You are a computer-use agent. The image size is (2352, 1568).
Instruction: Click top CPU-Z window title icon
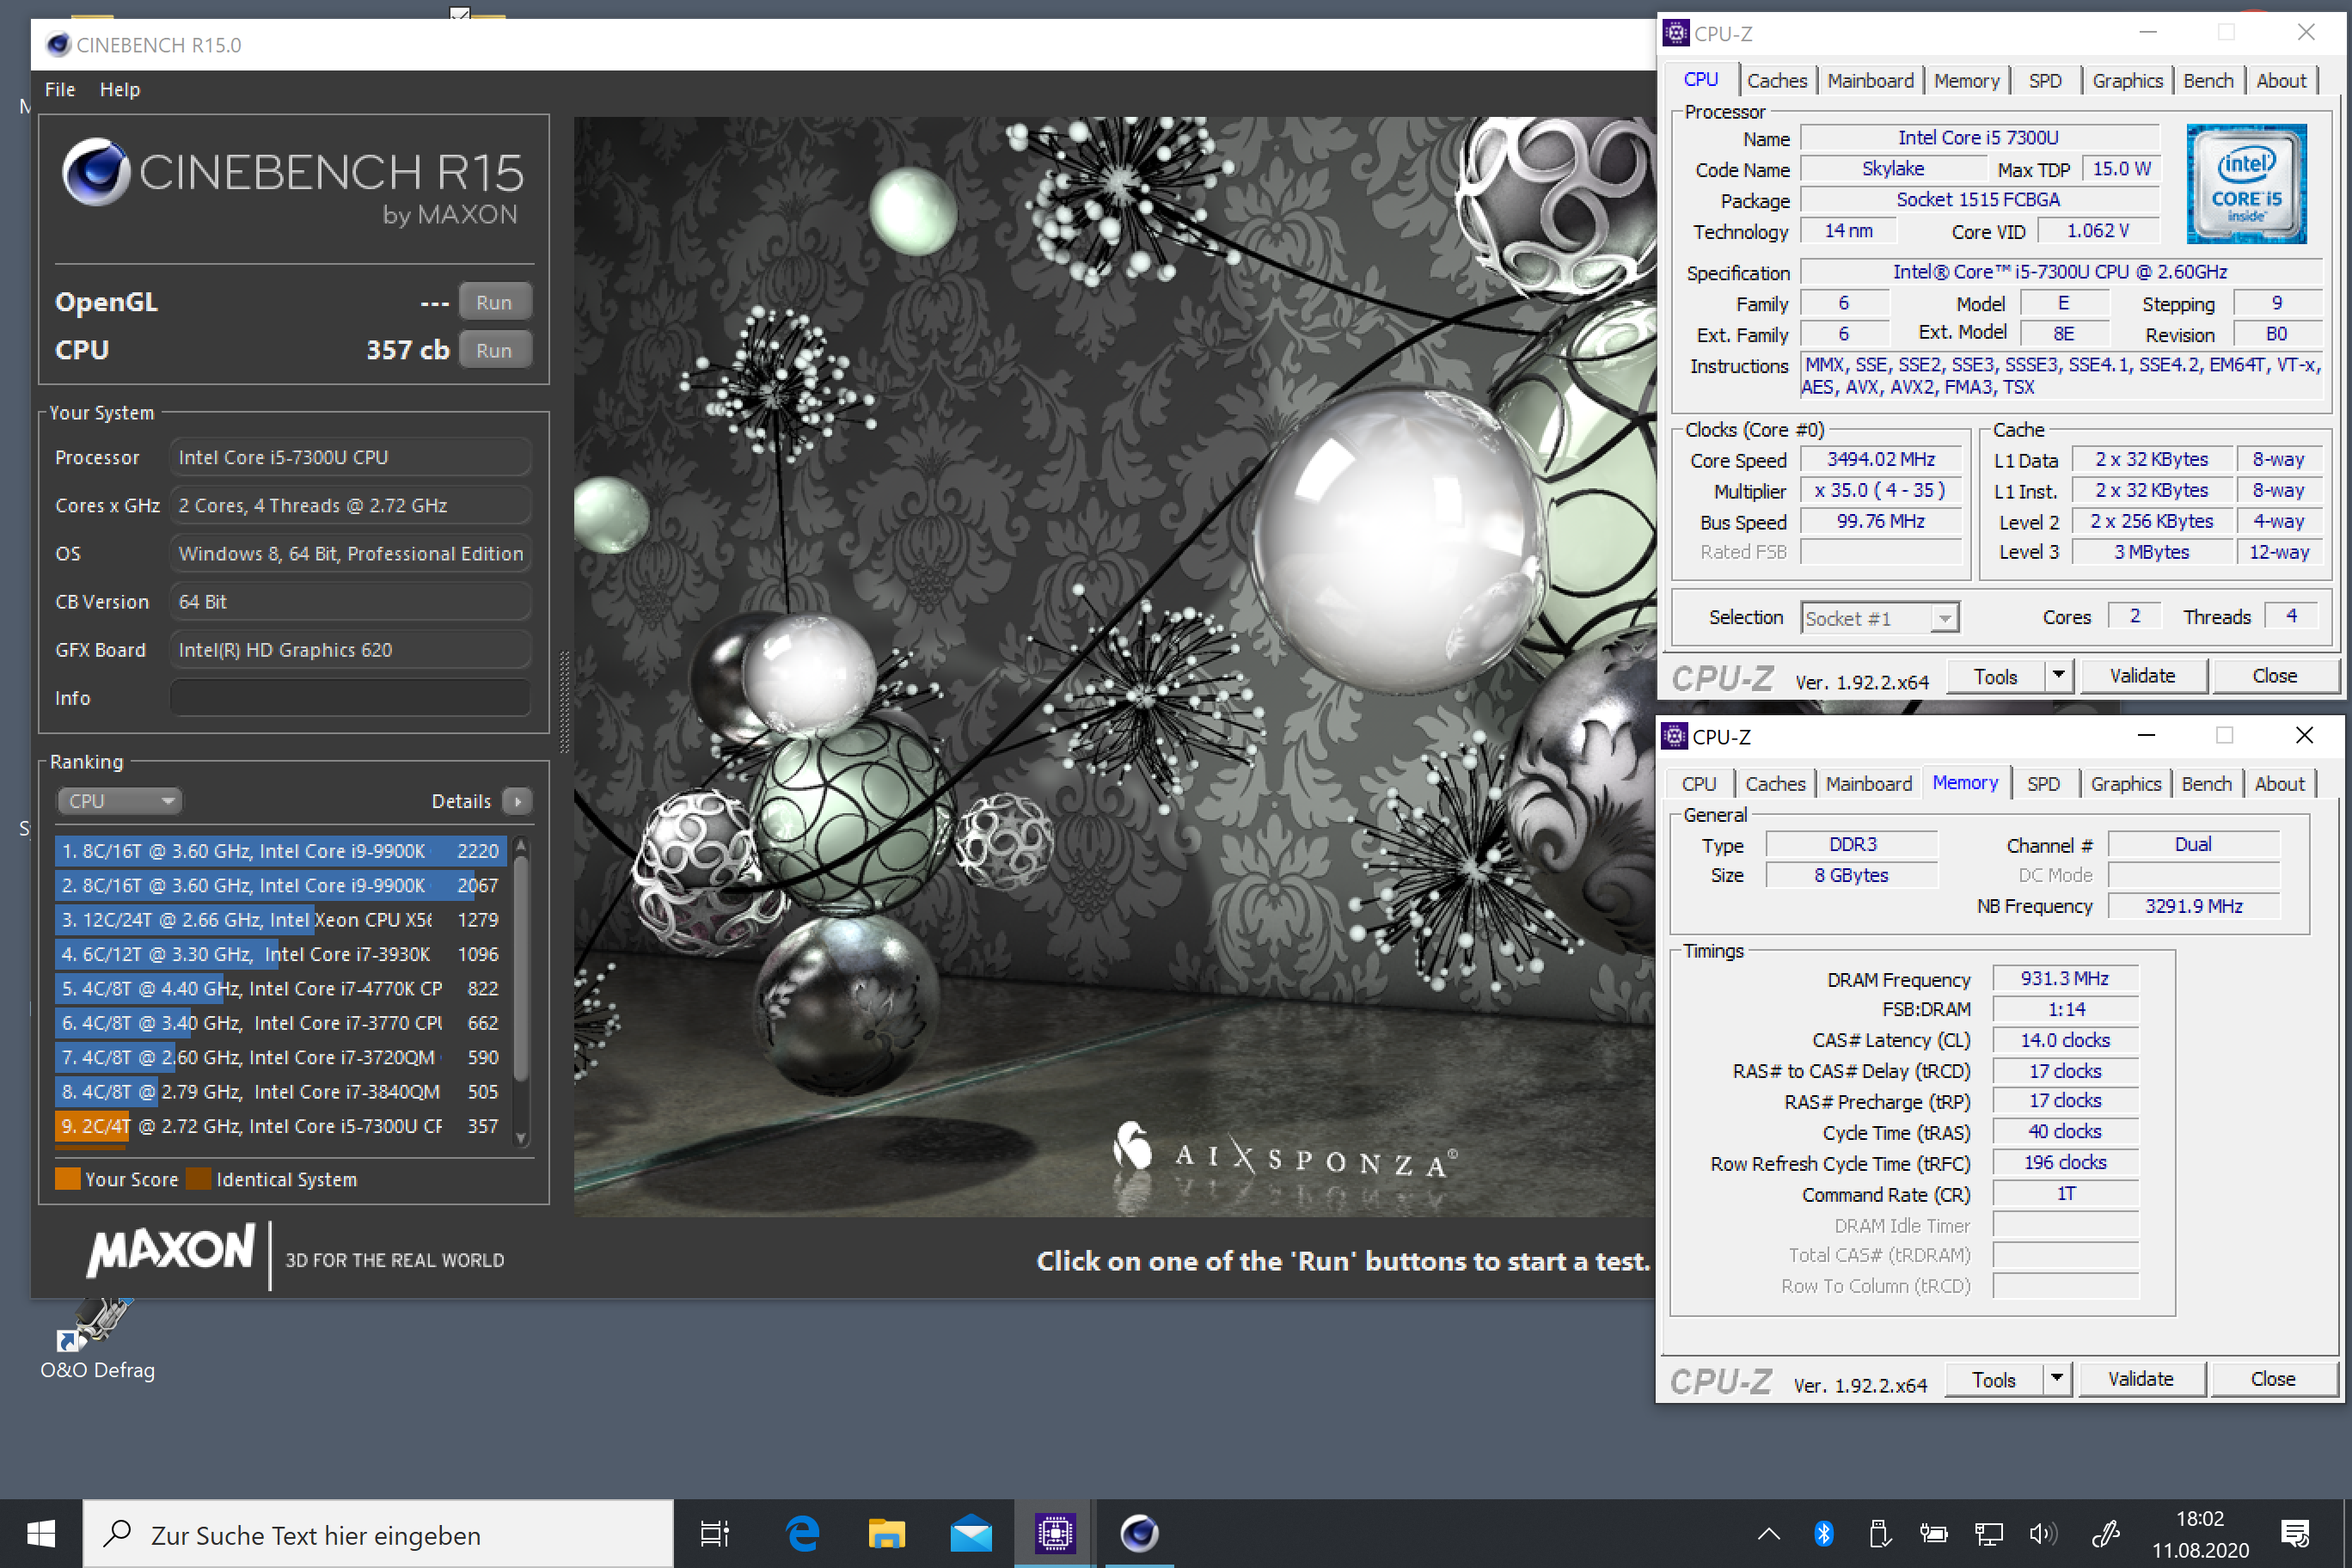(x=1676, y=33)
